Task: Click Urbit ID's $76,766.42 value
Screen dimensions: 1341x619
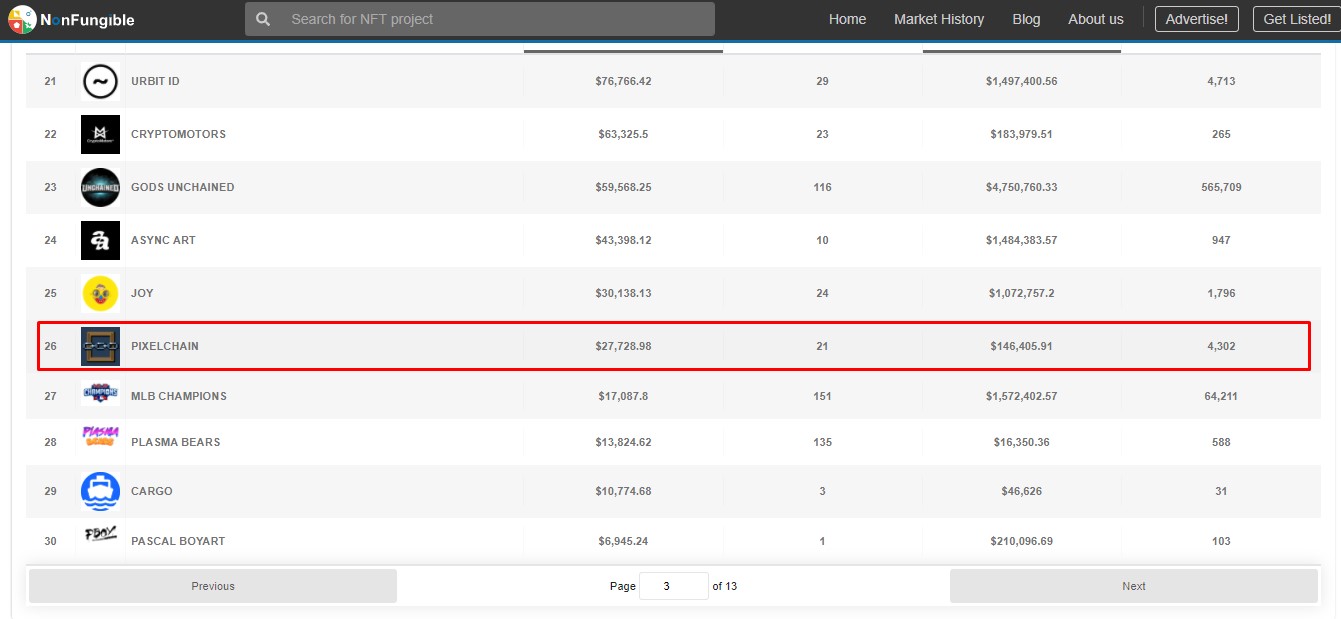Action: pyautogui.click(x=623, y=81)
